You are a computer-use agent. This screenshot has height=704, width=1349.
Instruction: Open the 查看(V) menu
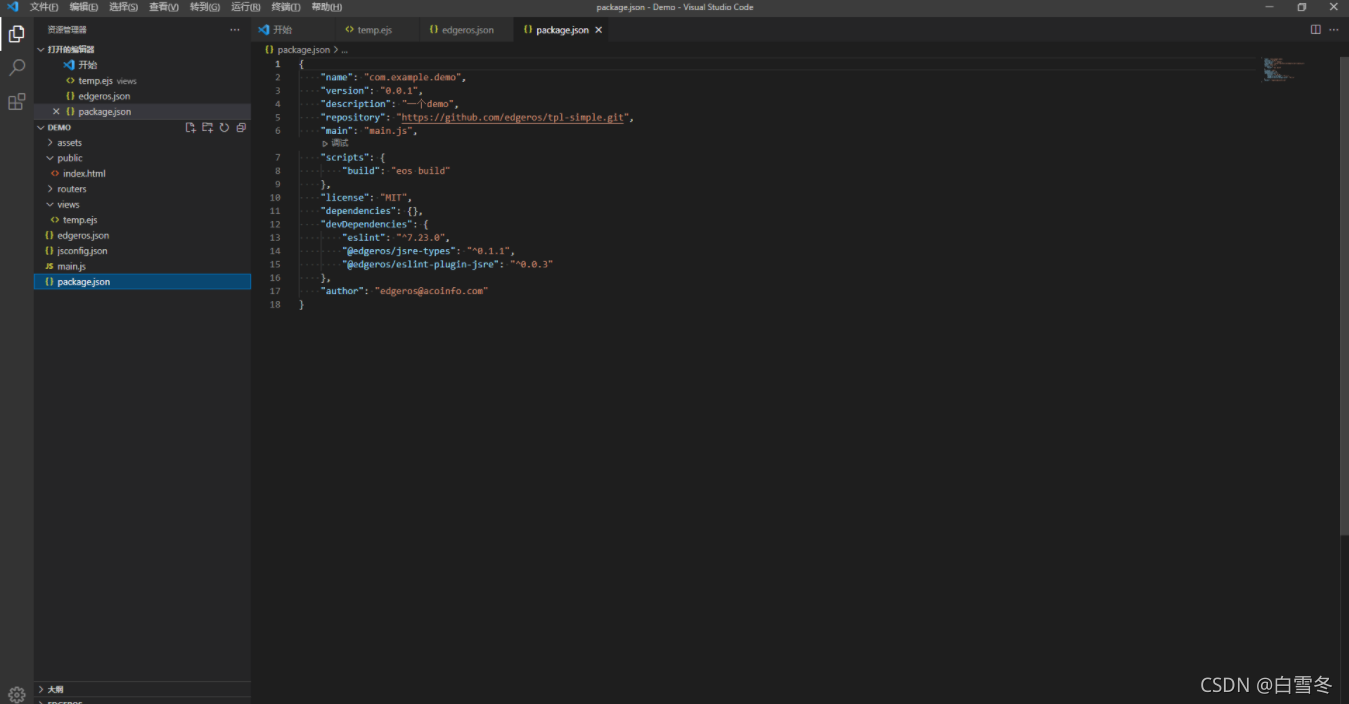(164, 7)
